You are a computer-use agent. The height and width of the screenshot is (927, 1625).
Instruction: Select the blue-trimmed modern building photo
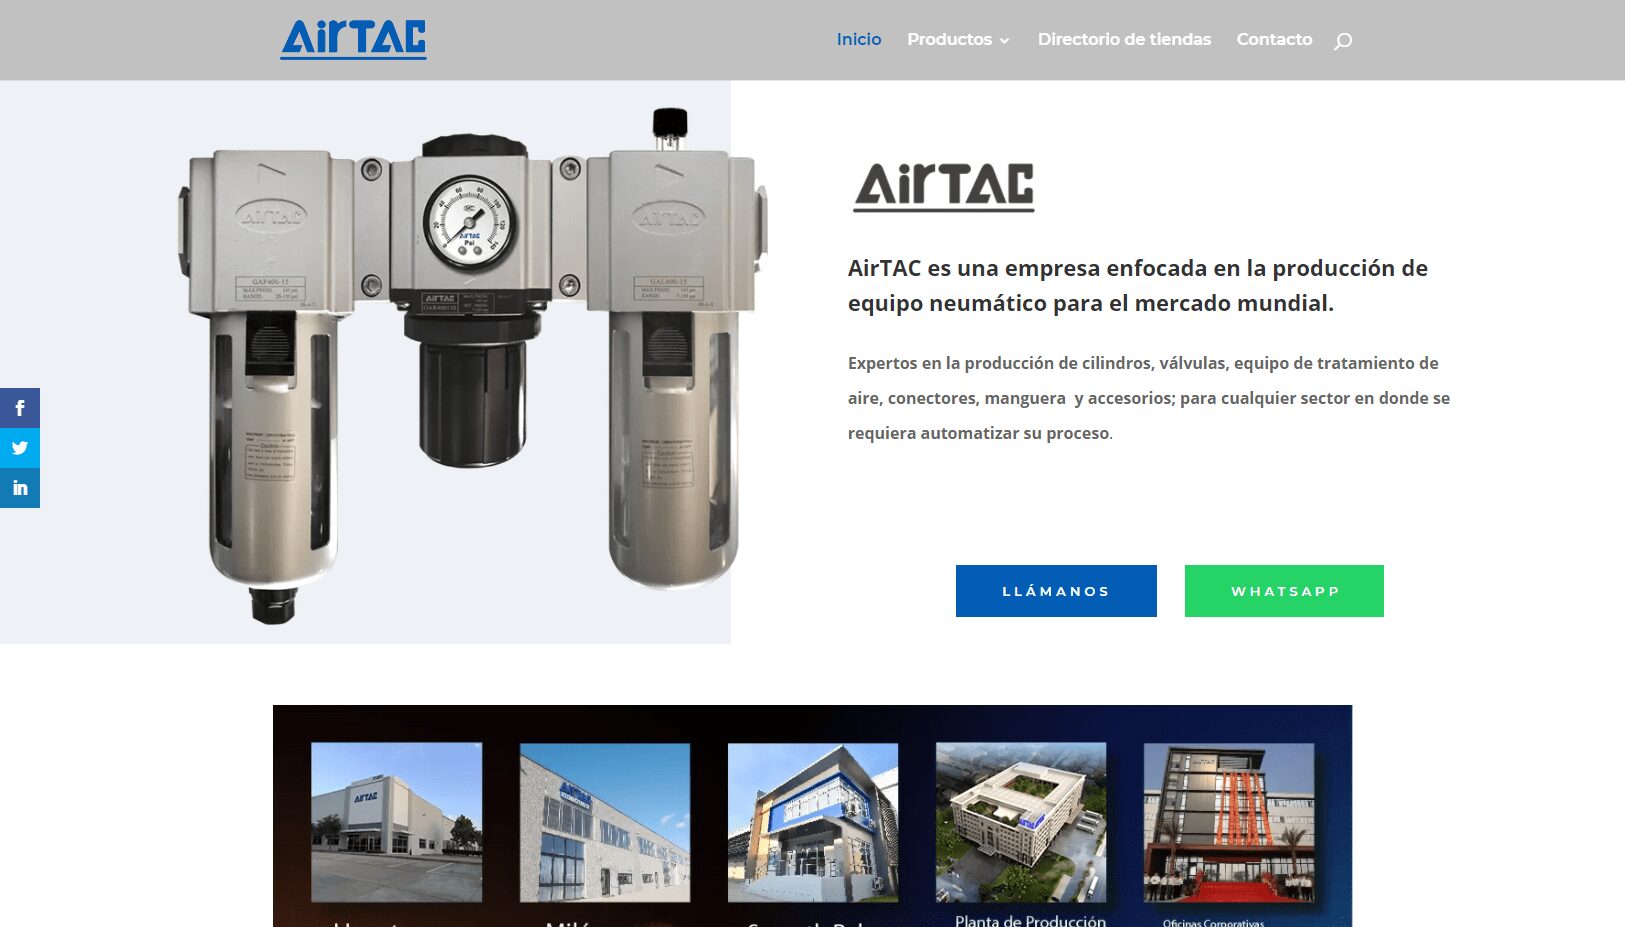pyautogui.click(x=812, y=821)
